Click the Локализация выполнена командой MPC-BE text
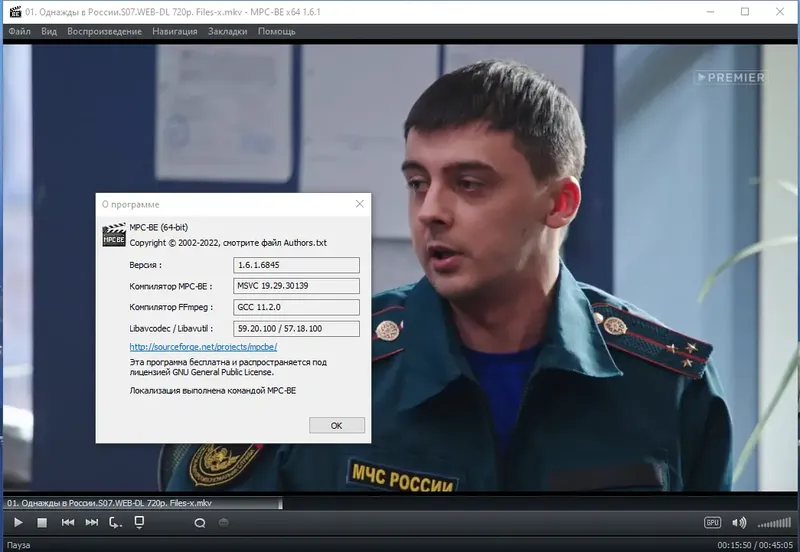This screenshot has width=800, height=552. tap(213, 391)
